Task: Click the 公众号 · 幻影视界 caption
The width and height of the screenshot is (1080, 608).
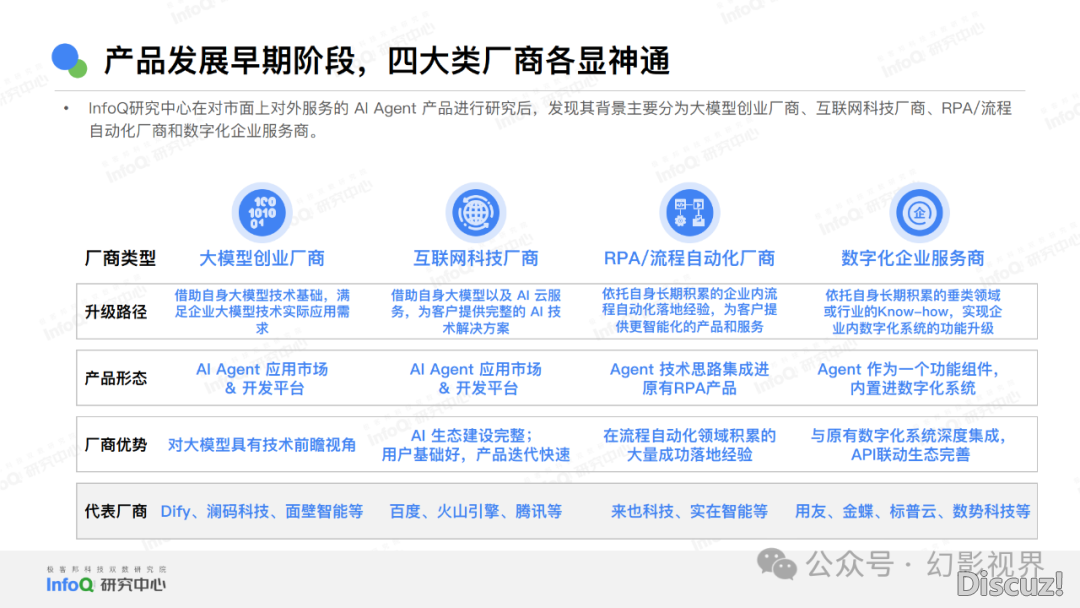Action: tap(925, 565)
